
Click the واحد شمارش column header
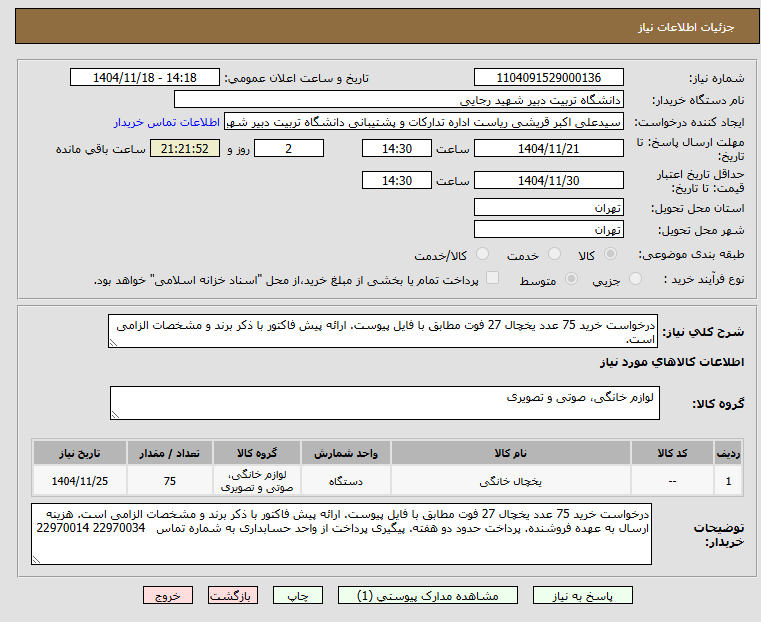click(346, 453)
